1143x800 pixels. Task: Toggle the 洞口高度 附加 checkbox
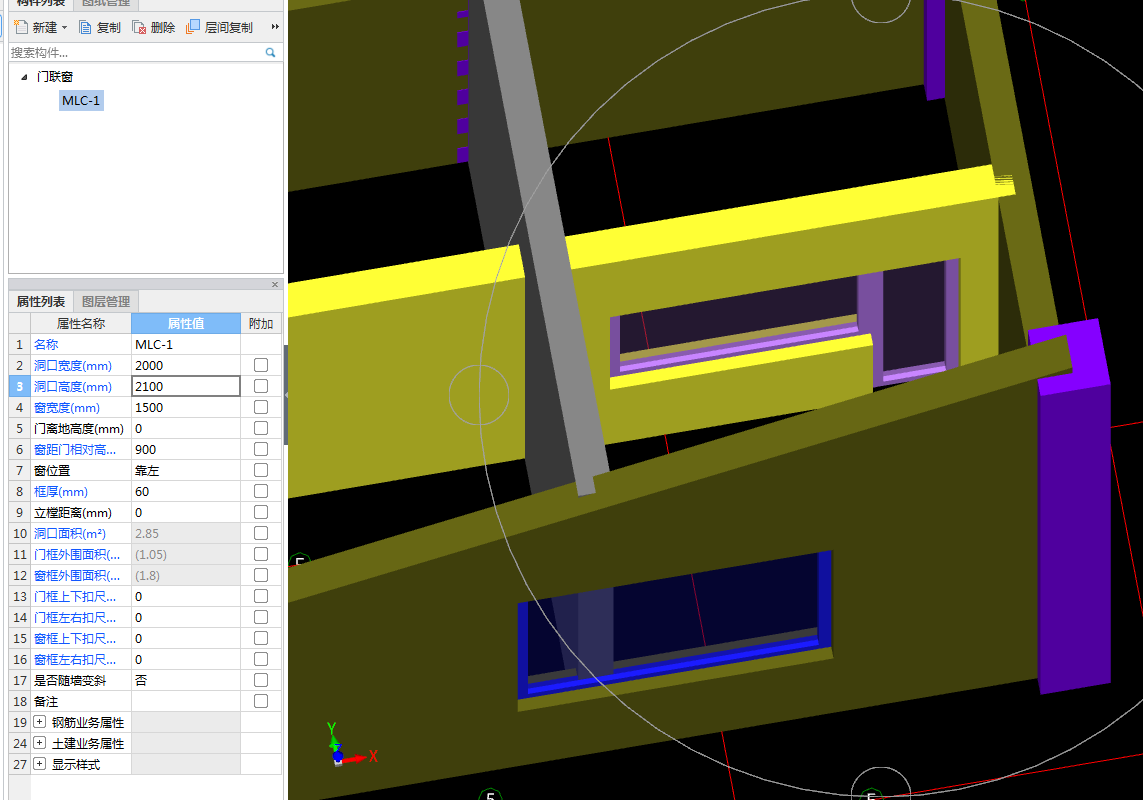(x=261, y=387)
